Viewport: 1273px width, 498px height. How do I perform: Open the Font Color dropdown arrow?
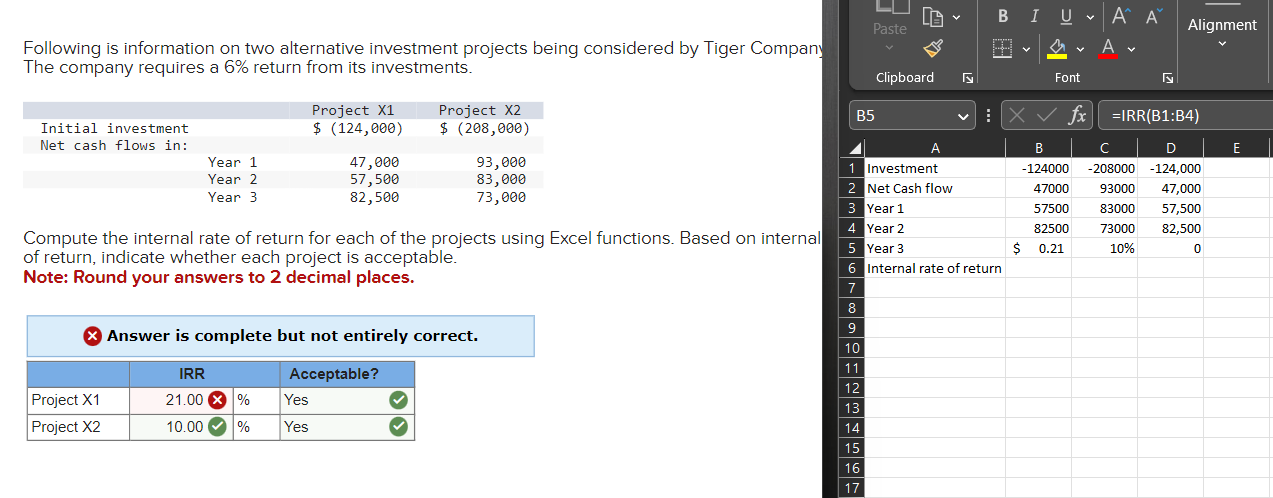click(1130, 48)
